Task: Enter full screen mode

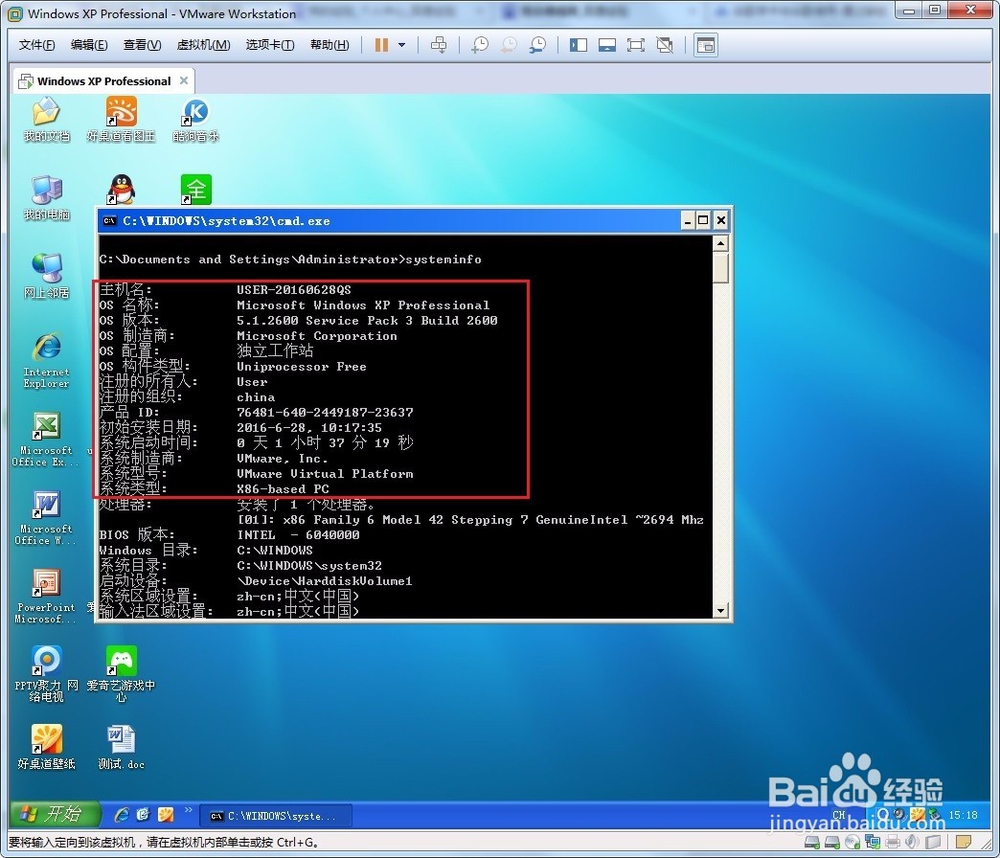Action: click(636, 45)
